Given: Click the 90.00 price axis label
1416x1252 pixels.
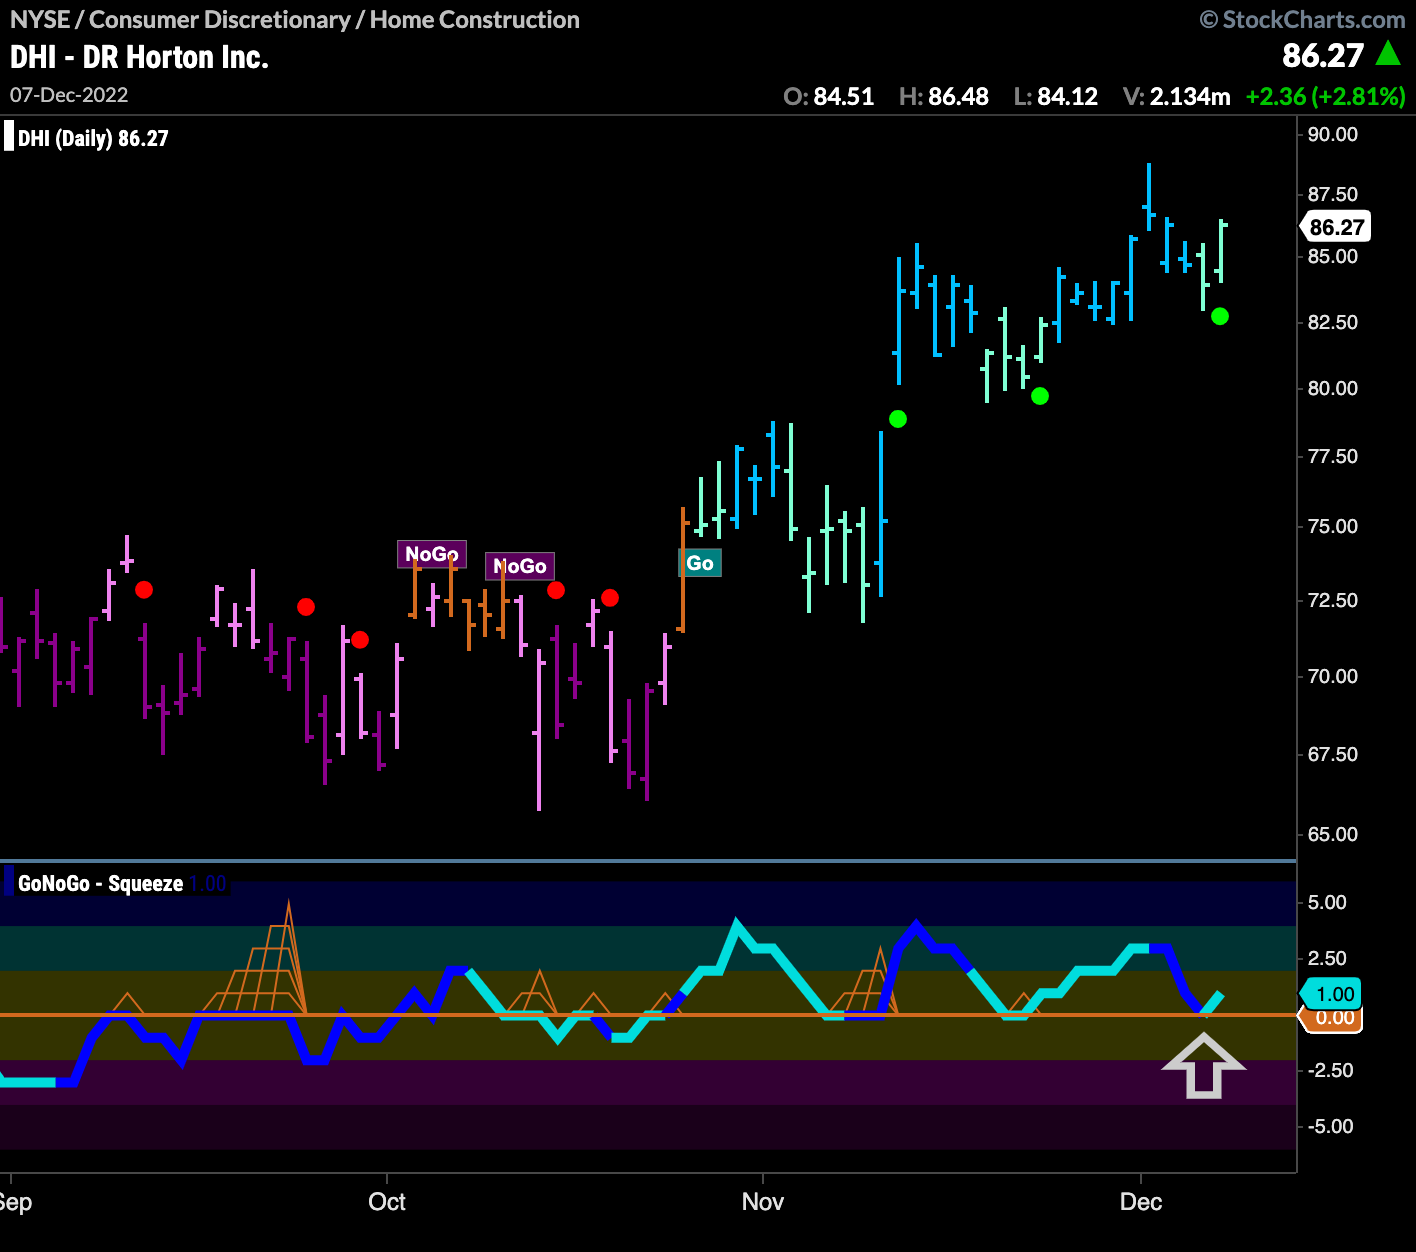Looking at the screenshot, I should [1333, 135].
